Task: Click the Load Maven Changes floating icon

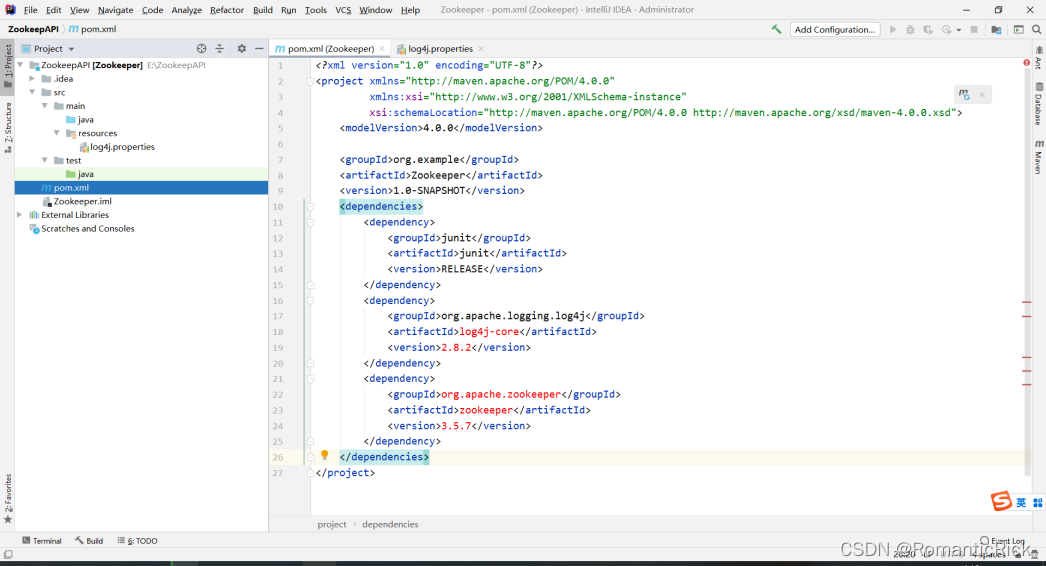Action: click(965, 95)
